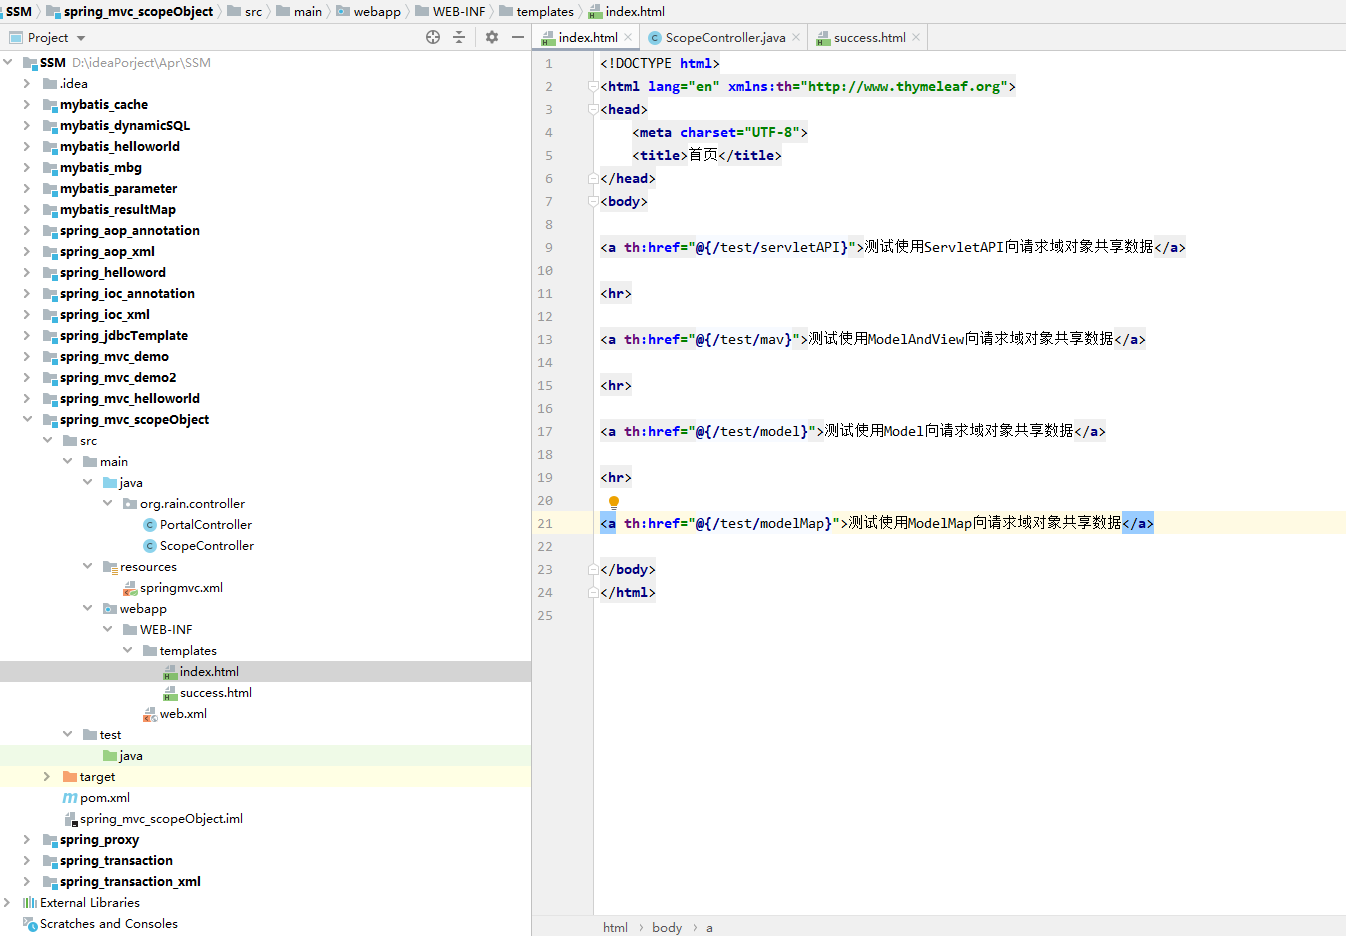This screenshot has width=1346, height=936.
Task: Close the ScopeController.java tab
Action: coord(796,37)
